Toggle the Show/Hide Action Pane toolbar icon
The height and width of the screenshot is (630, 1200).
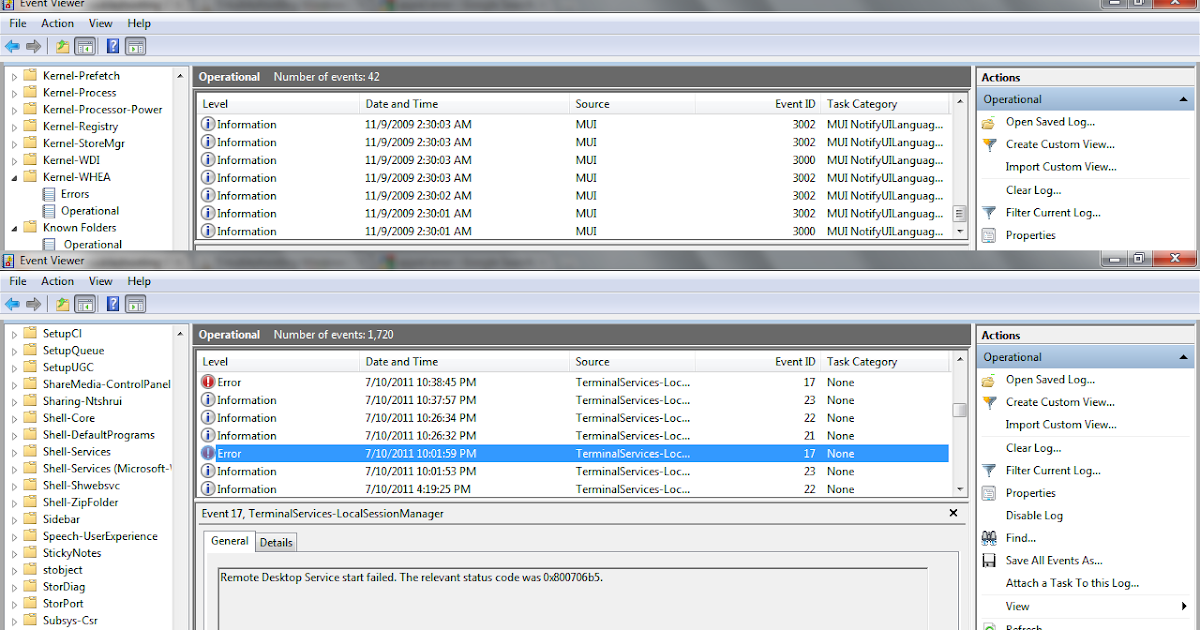[x=135, y=303]
